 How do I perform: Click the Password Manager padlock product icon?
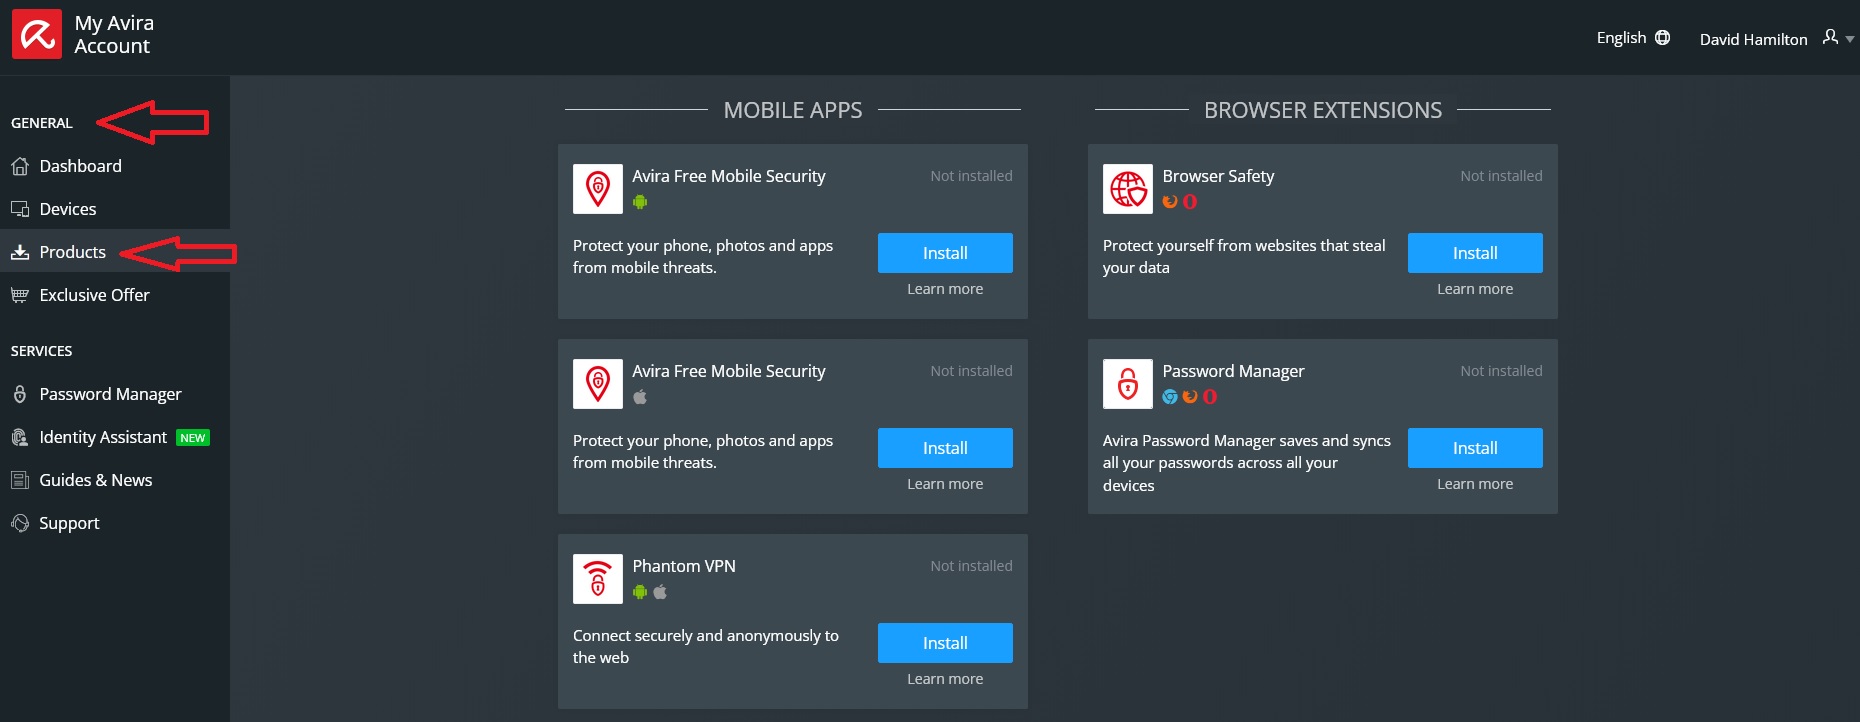tap(1127, 384)
